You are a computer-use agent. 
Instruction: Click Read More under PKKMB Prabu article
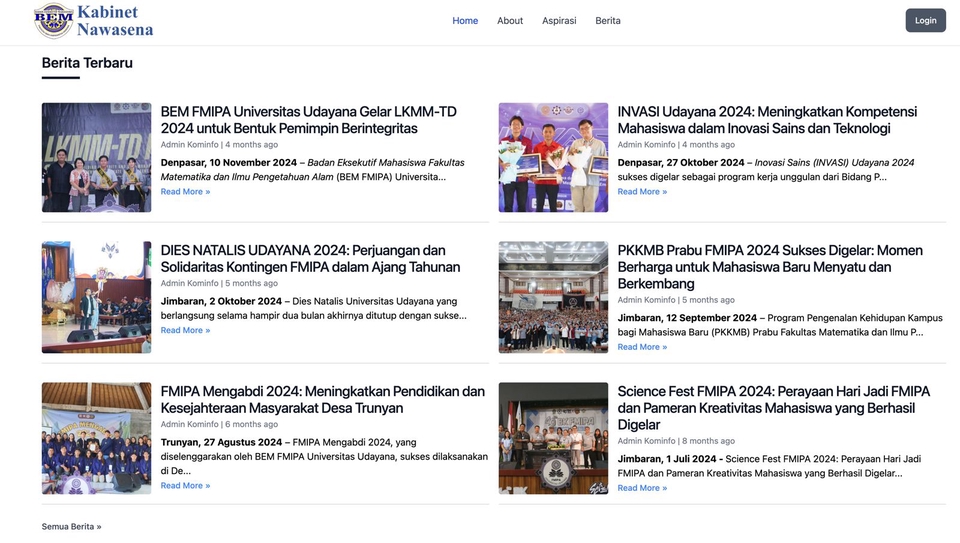coord(642,346)
